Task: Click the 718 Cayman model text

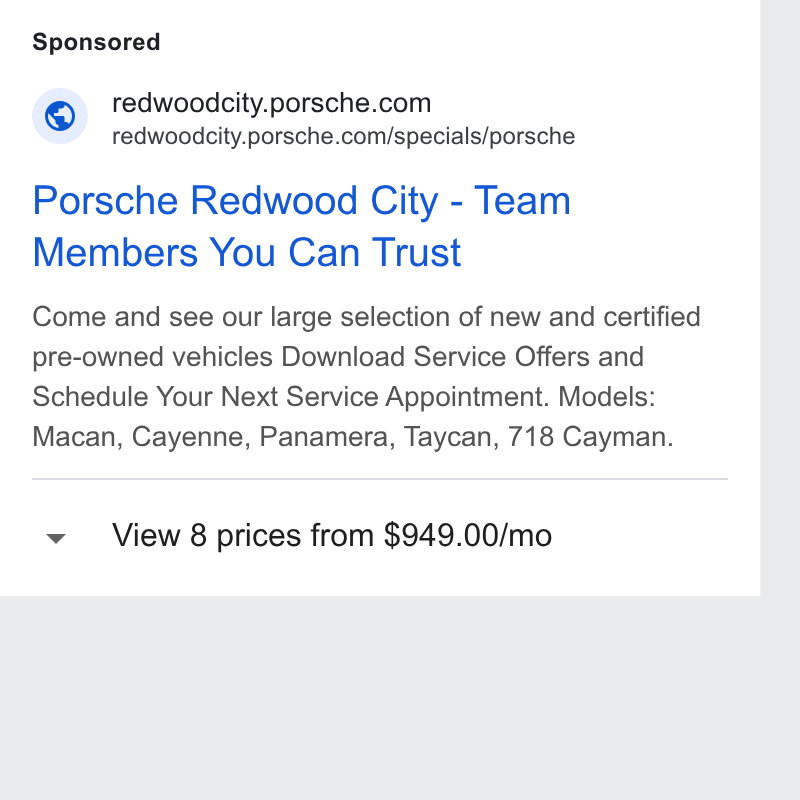Action: (590, 437)
